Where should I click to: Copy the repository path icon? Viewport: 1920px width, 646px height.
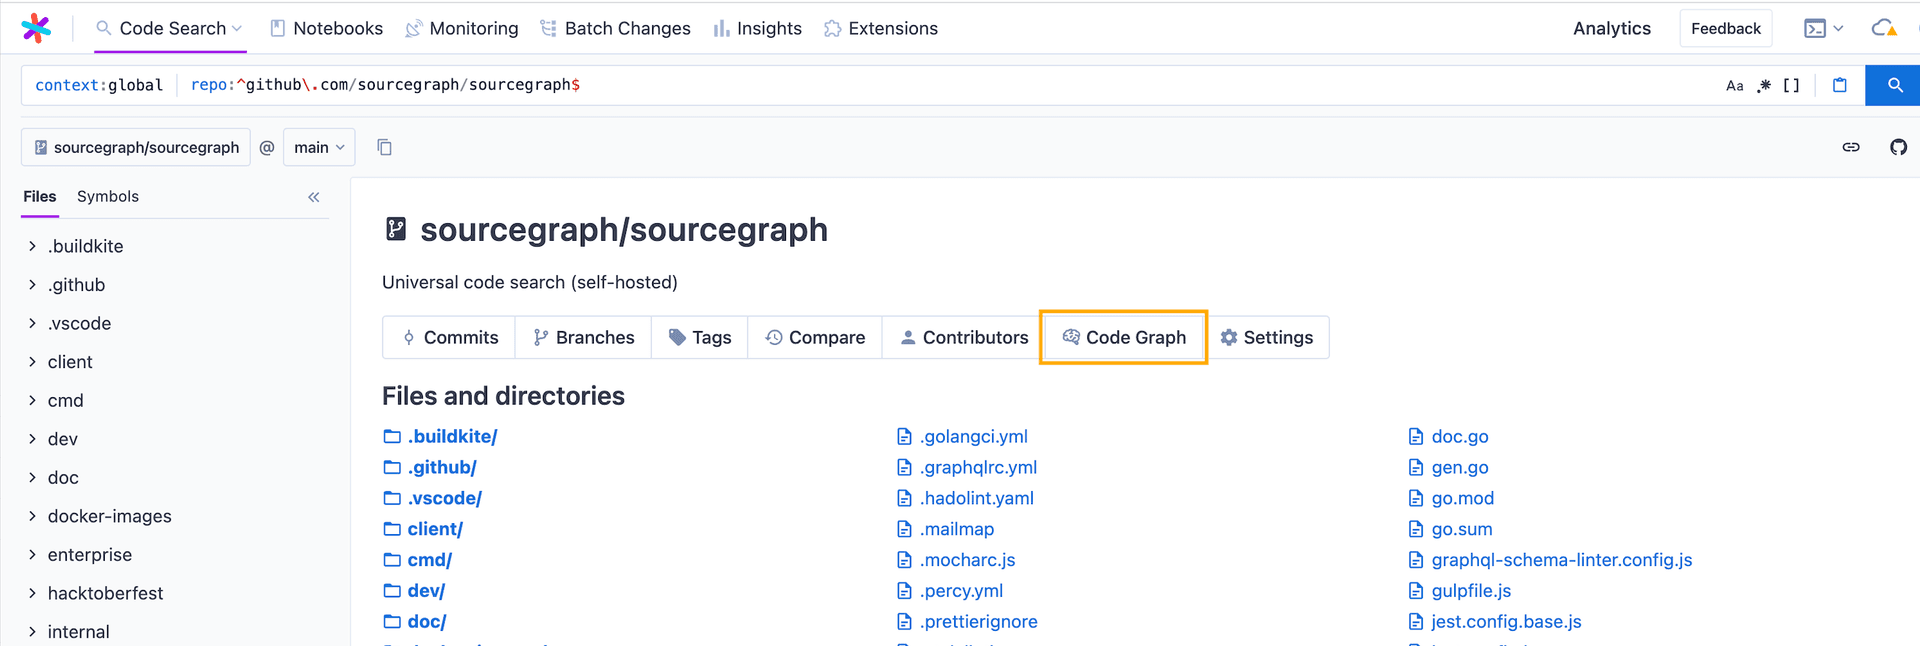tap(384, 147)
